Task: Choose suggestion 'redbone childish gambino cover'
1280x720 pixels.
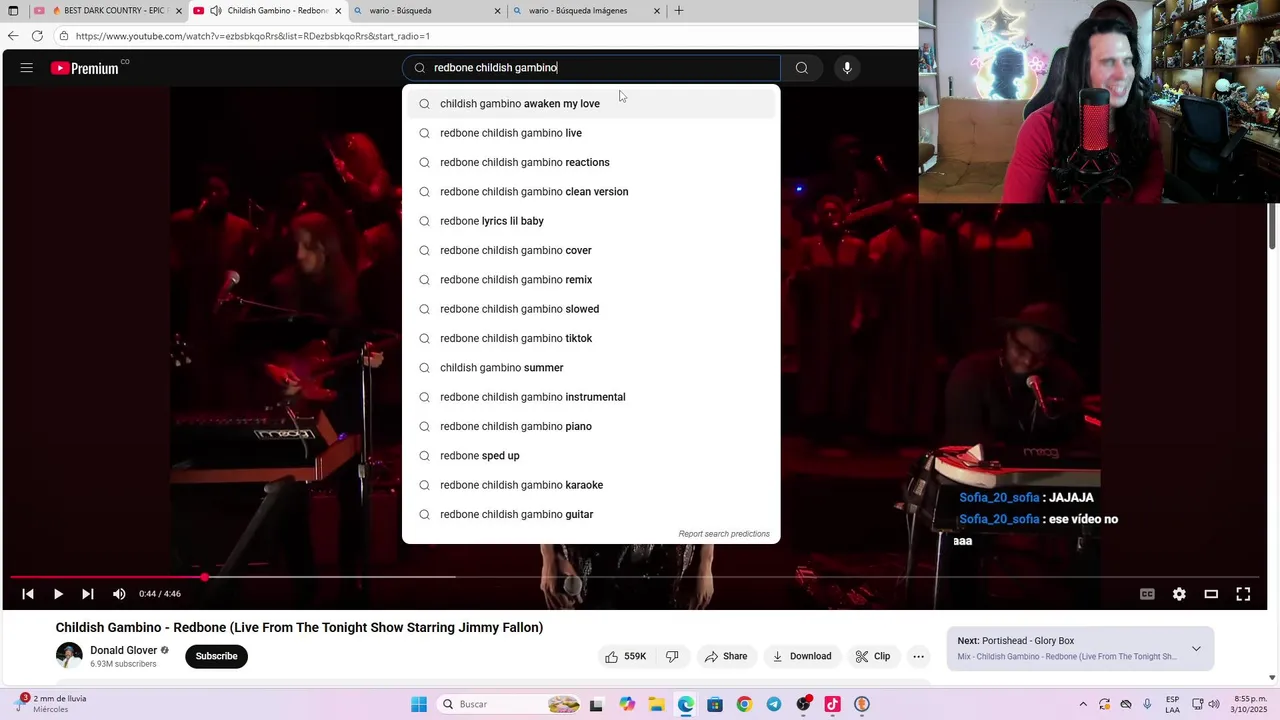Action: coord(590,250)
